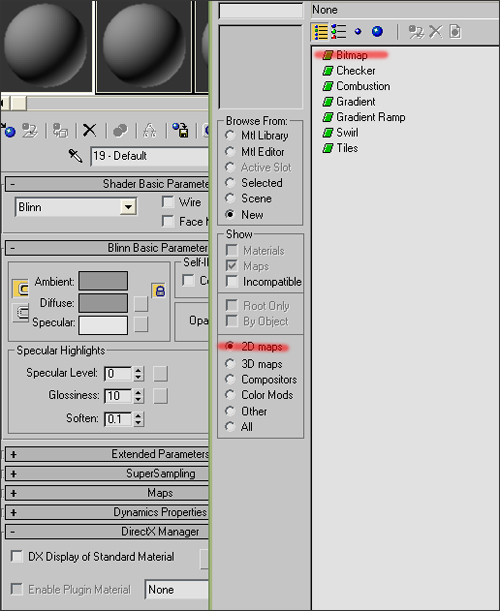Click the material name field 19 - Default
Viewport: 500px width, 611px height.
point(150,156)
